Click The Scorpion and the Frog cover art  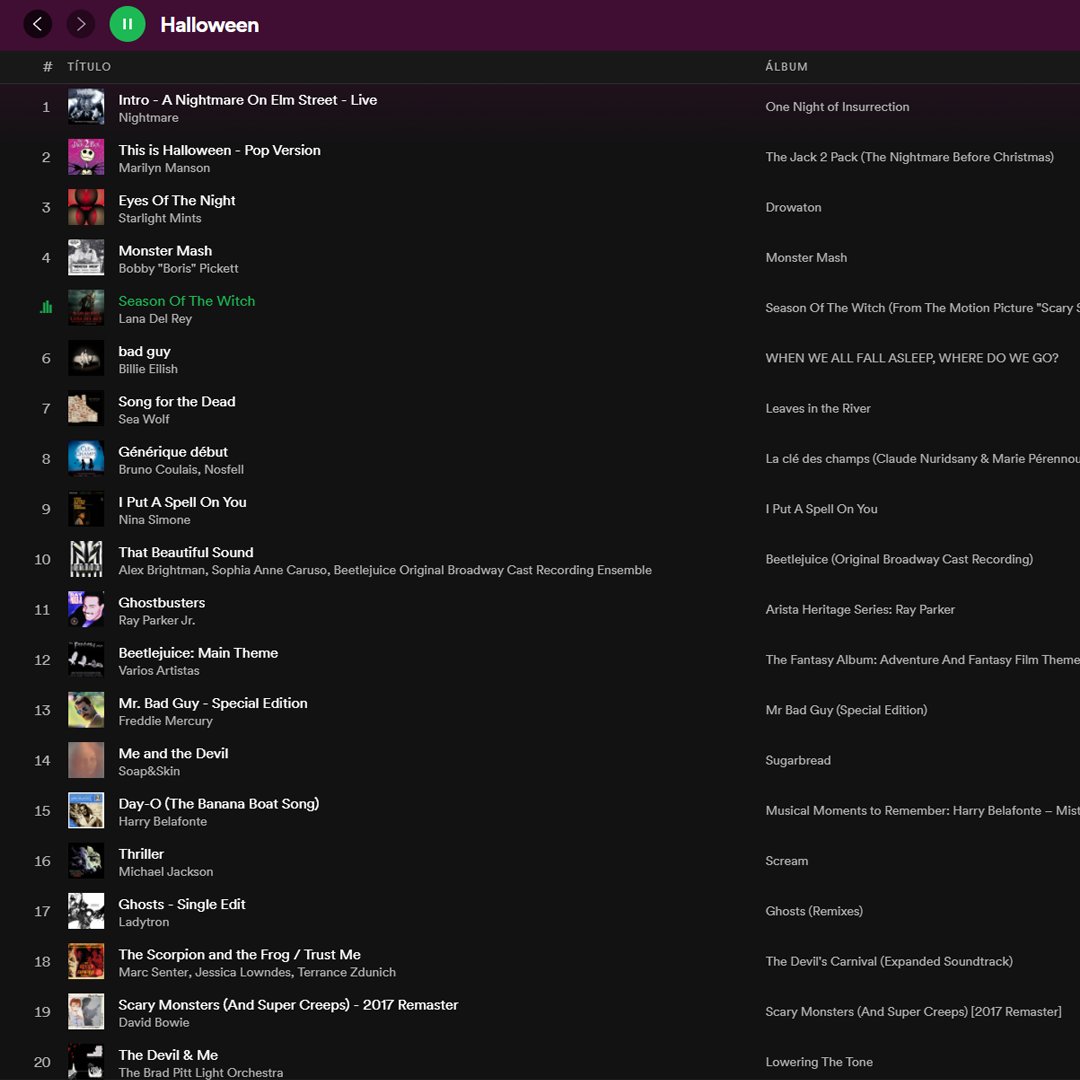[86, 962]
